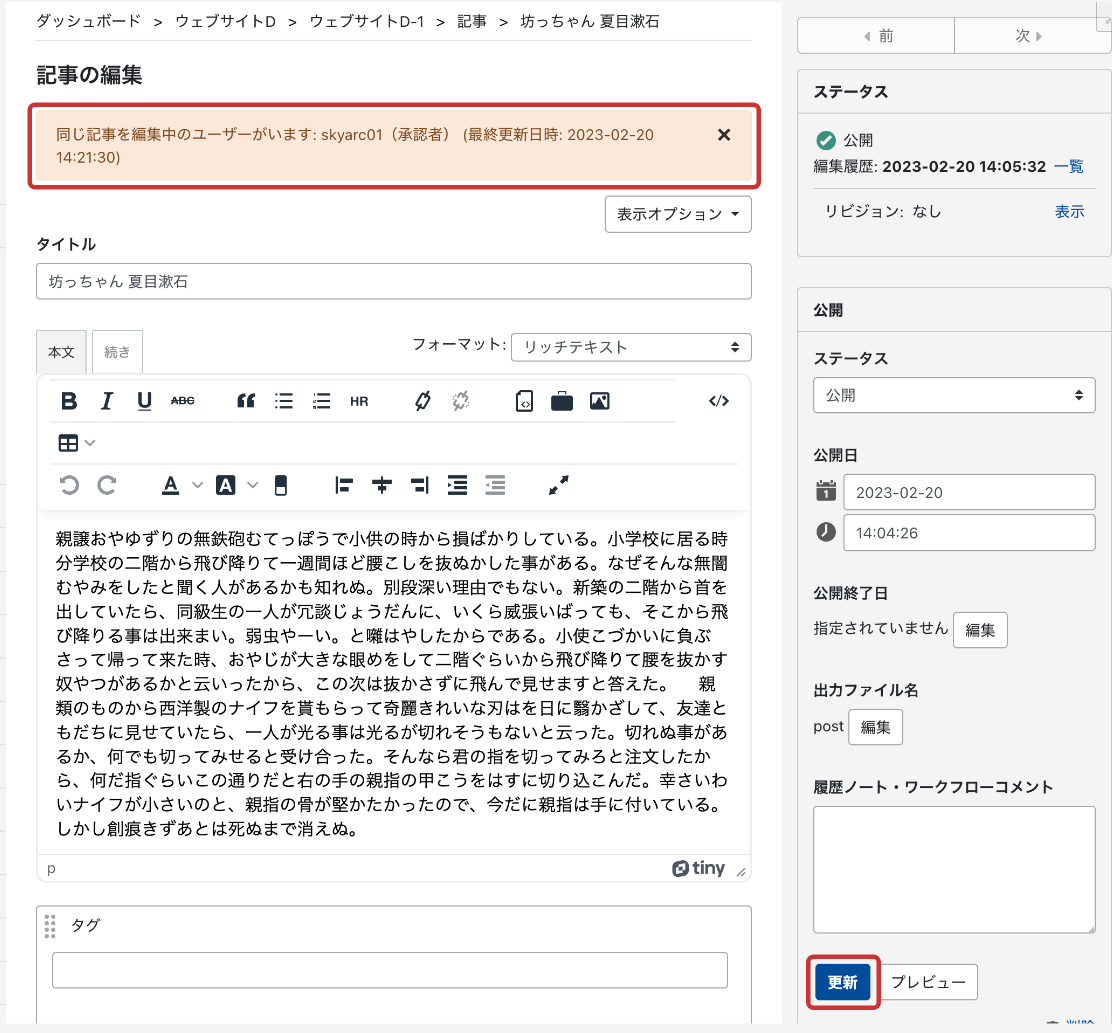Open the 一覧 revision history link
Viewport: 1112px width, 1033px height.
pos(1069,166)
